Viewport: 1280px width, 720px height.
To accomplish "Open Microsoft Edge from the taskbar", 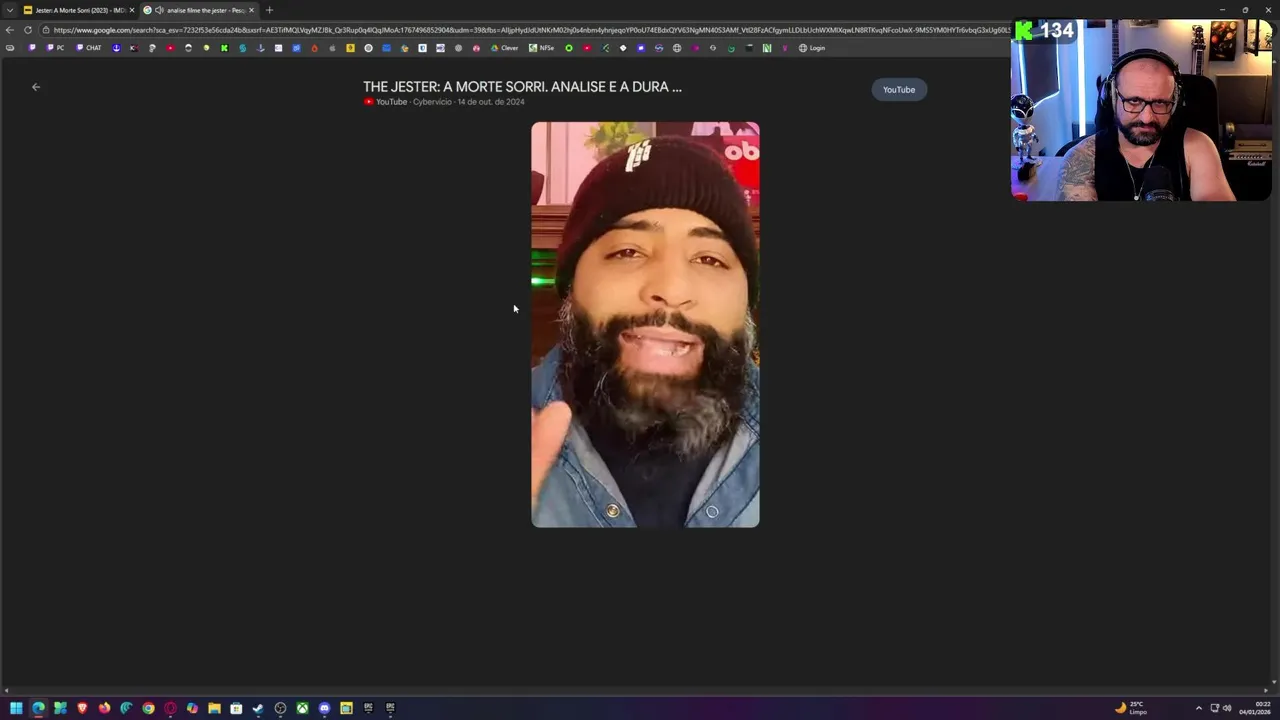I will 38,708.
